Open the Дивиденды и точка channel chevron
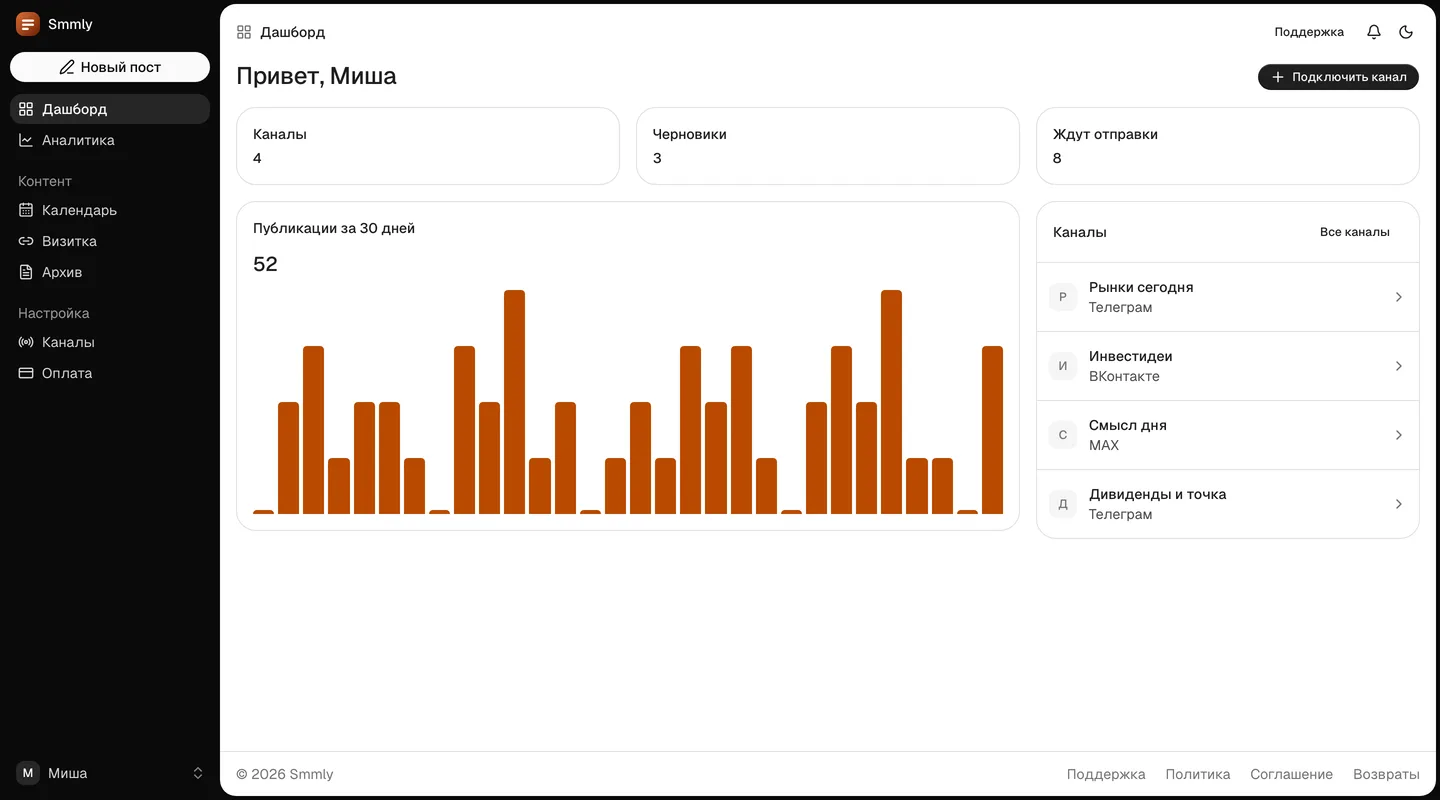This screenshot has width=1440, height=800. point(1399,504)
